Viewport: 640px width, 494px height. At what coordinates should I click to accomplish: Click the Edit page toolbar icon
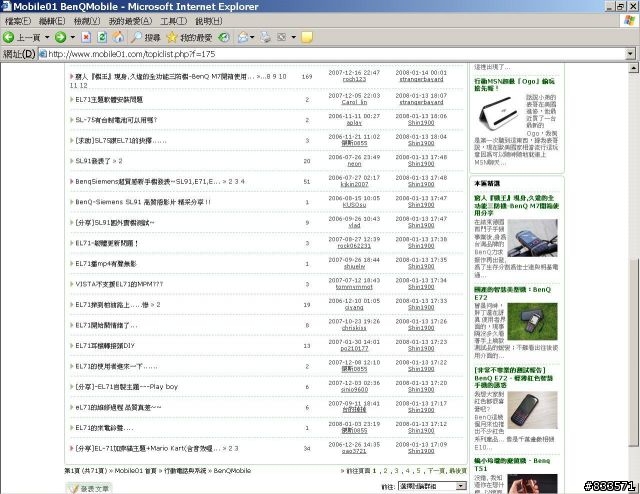(281, 38)
